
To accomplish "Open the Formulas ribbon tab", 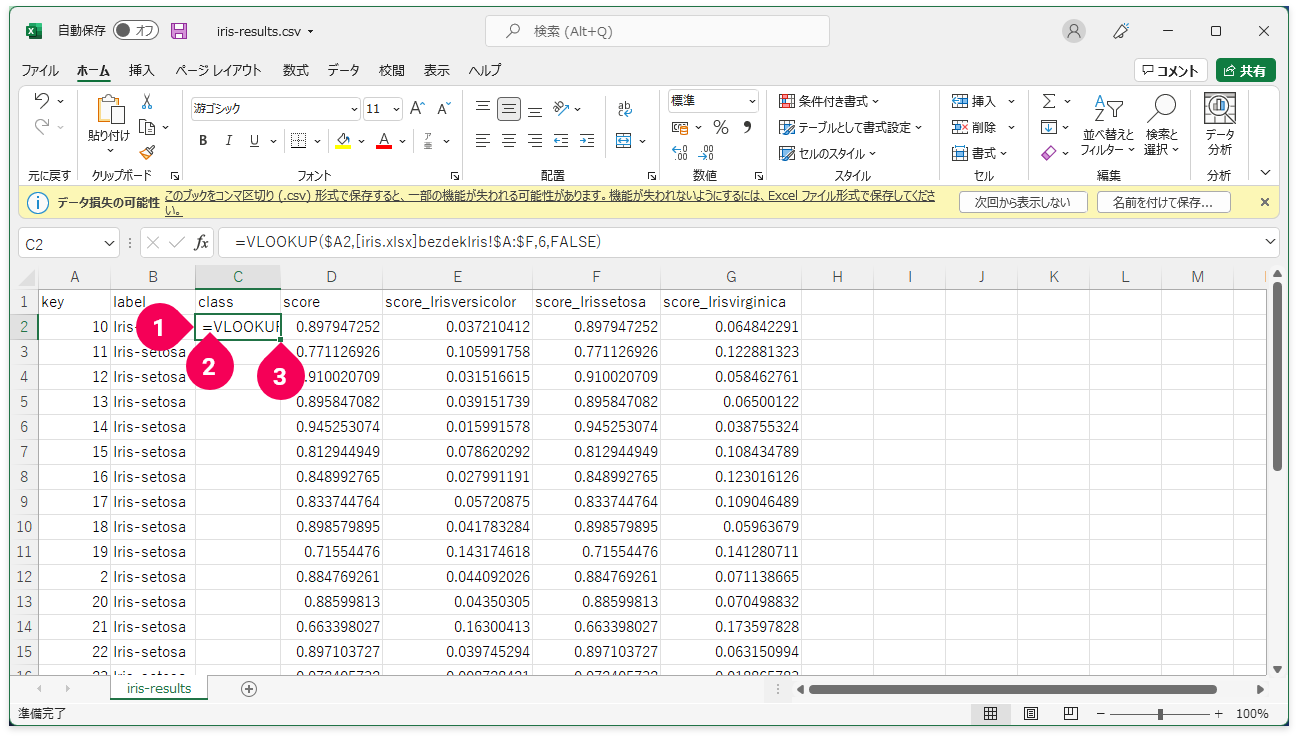I will click(295, 71).
